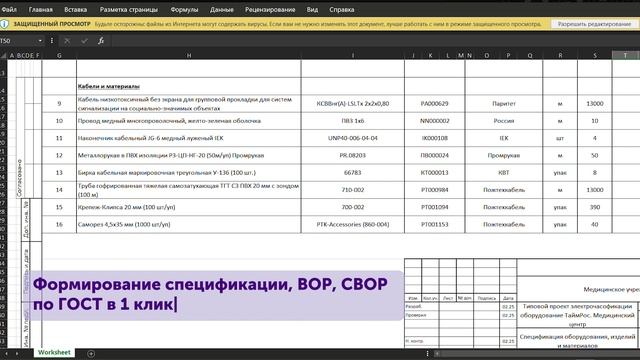Switch to the Главная ribbon tab
This screenshot has height=360, width=640.
41,9
